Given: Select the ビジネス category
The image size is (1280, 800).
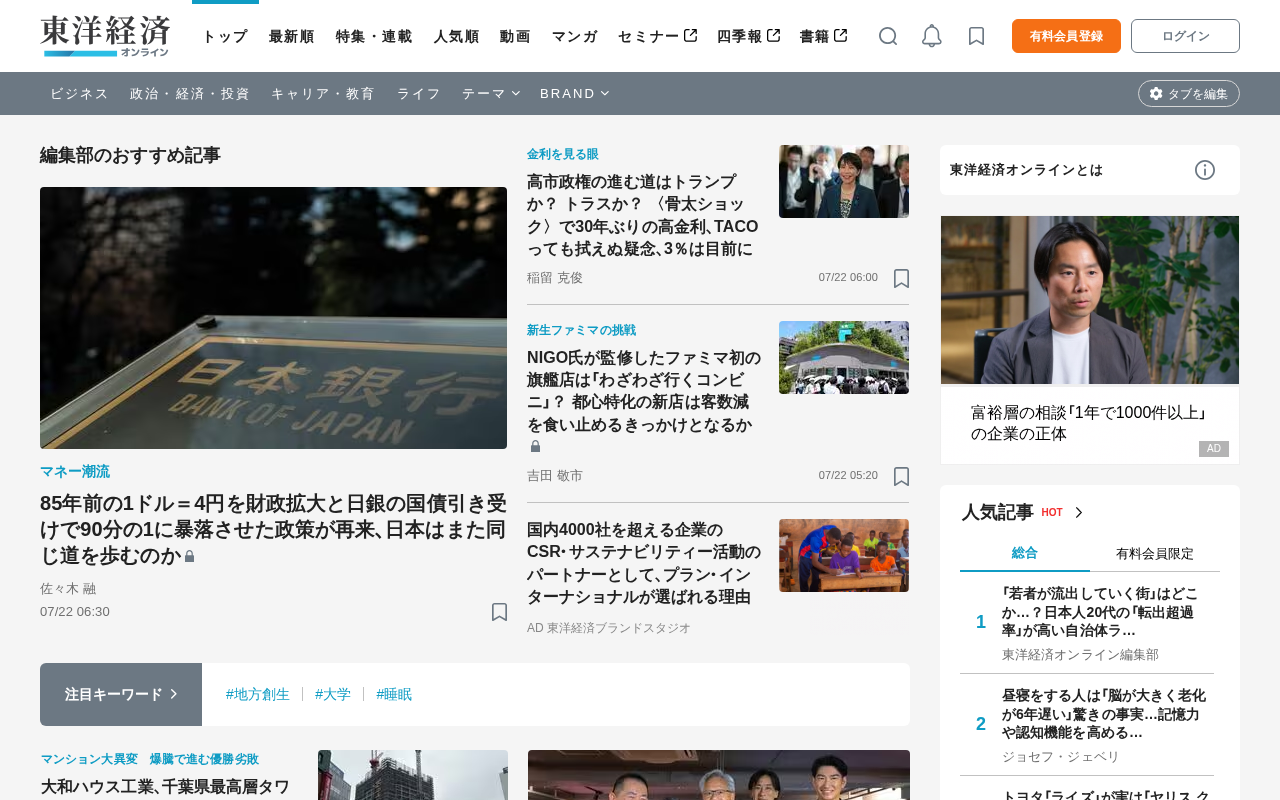Looking at the screenshot, I should click(x=79, y=93).
